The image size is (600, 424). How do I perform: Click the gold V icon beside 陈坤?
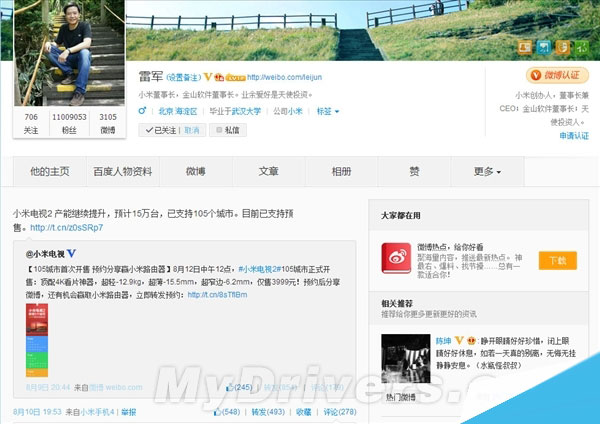click(x=459, y=340)
